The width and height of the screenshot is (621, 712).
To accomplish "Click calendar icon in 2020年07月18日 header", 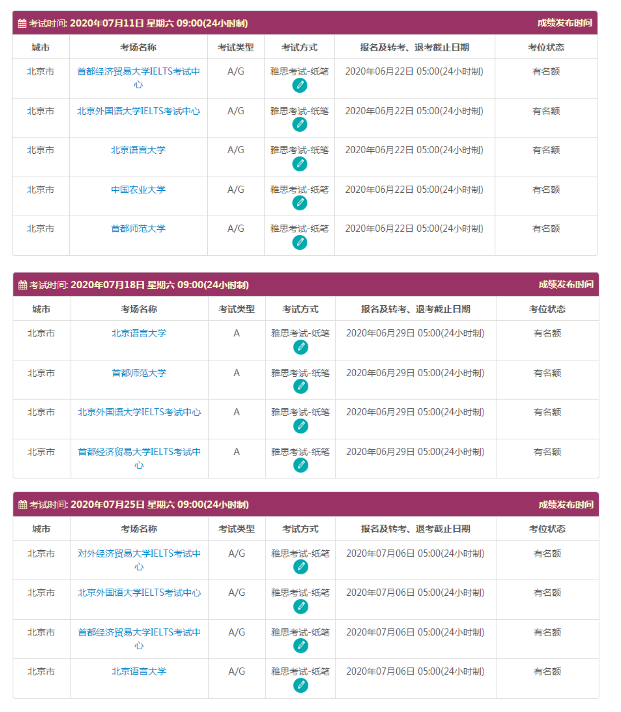I will (x=23, y=285).
